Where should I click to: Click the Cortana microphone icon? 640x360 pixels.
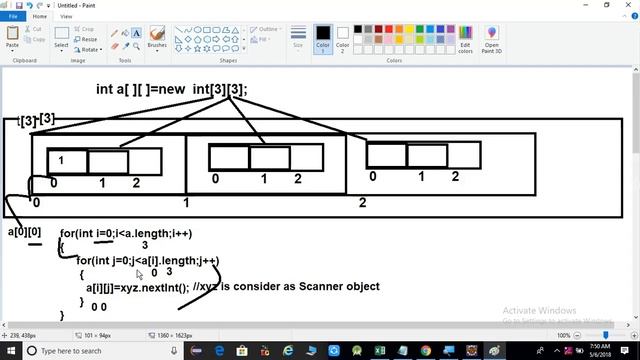pos(174,351)
